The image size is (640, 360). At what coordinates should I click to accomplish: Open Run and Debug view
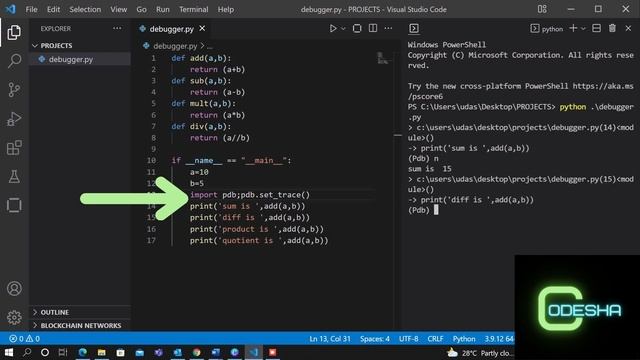click(x=14, y=119)
